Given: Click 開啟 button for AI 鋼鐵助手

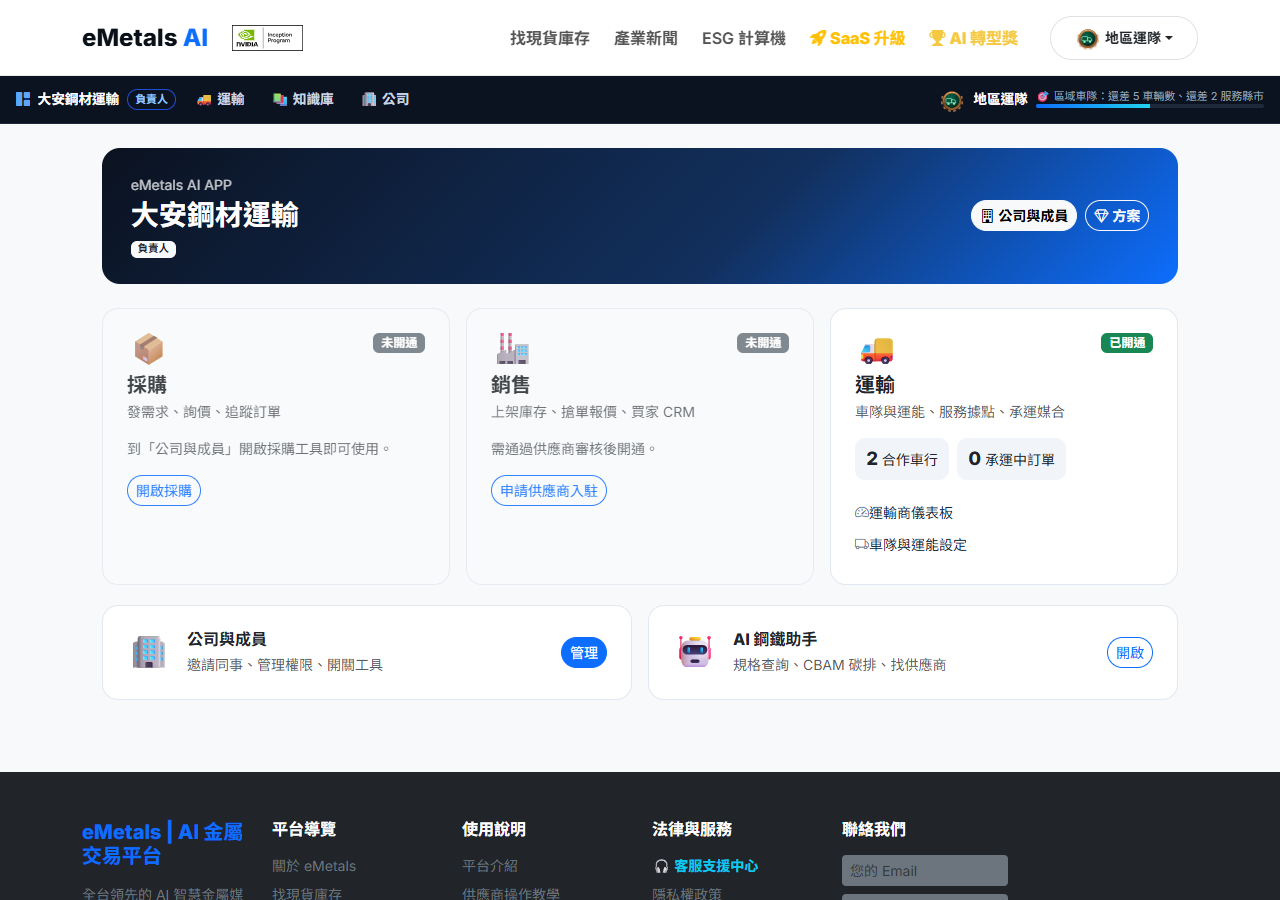Looking at the screenshot, I should tap(1130, 652).
